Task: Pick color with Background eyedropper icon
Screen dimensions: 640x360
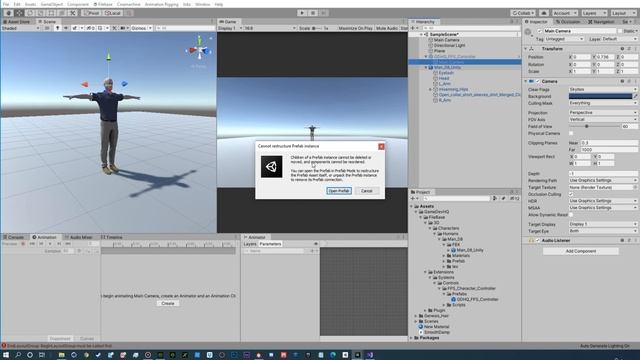Action: point(635,96)
